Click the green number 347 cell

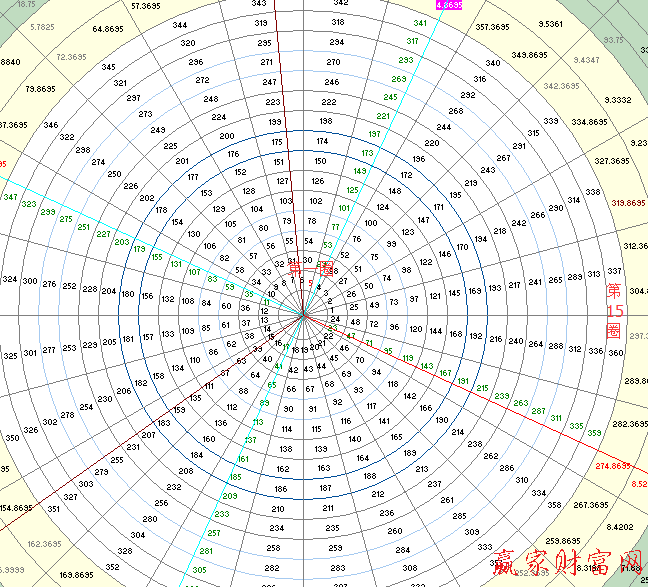(x=11, y=197)
